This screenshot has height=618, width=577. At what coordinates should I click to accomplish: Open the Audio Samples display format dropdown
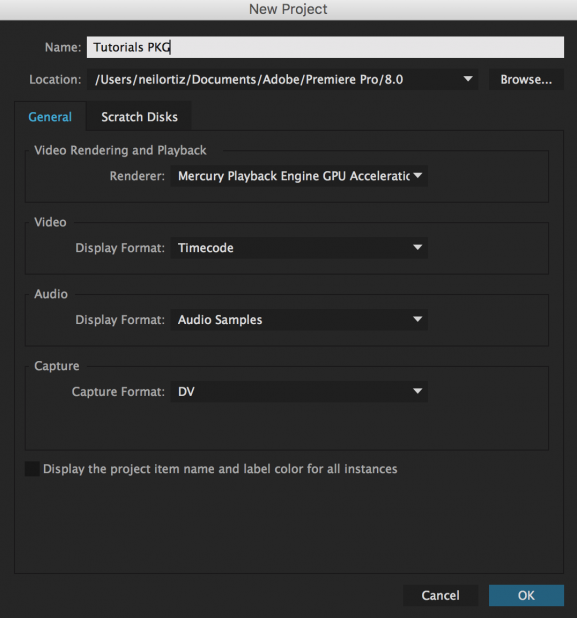299,320
